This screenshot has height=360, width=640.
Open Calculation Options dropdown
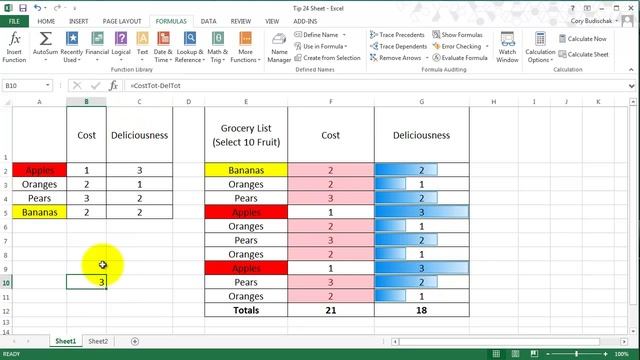pos(540,47)
